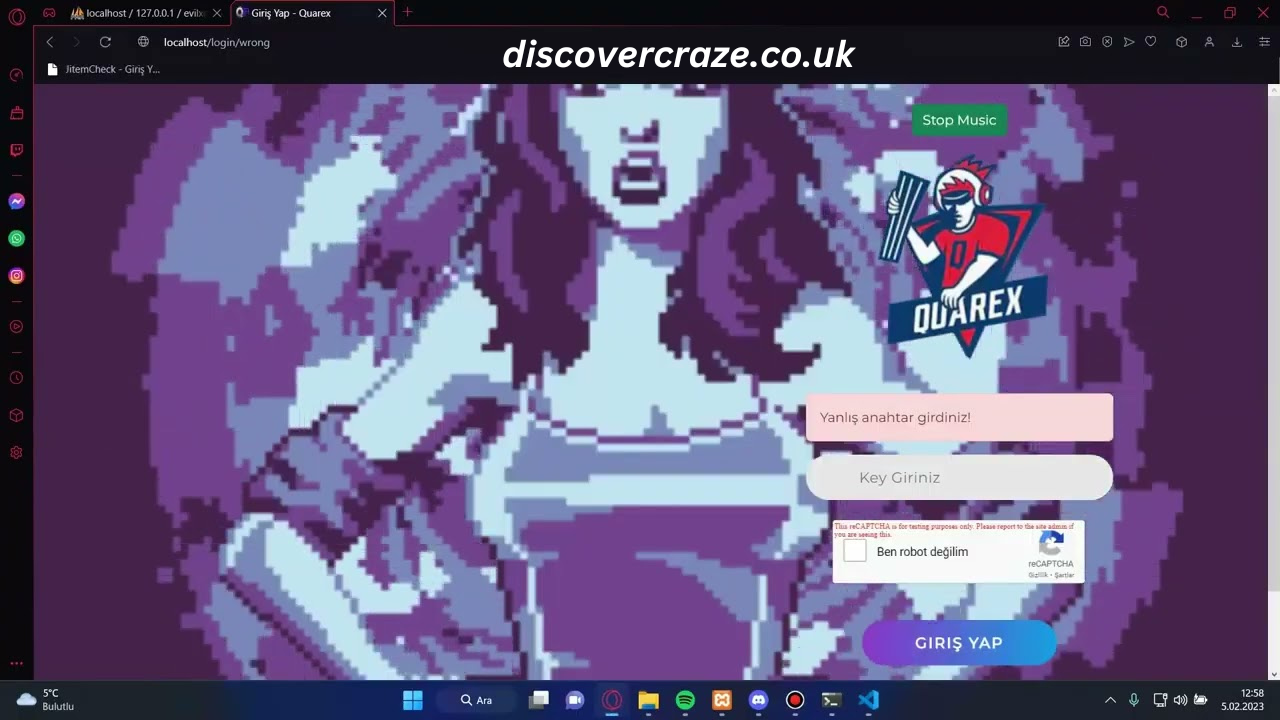The image size is (1280, 720).
Task: Open the volume control in the tray
Action: (x=1180, y=700)
